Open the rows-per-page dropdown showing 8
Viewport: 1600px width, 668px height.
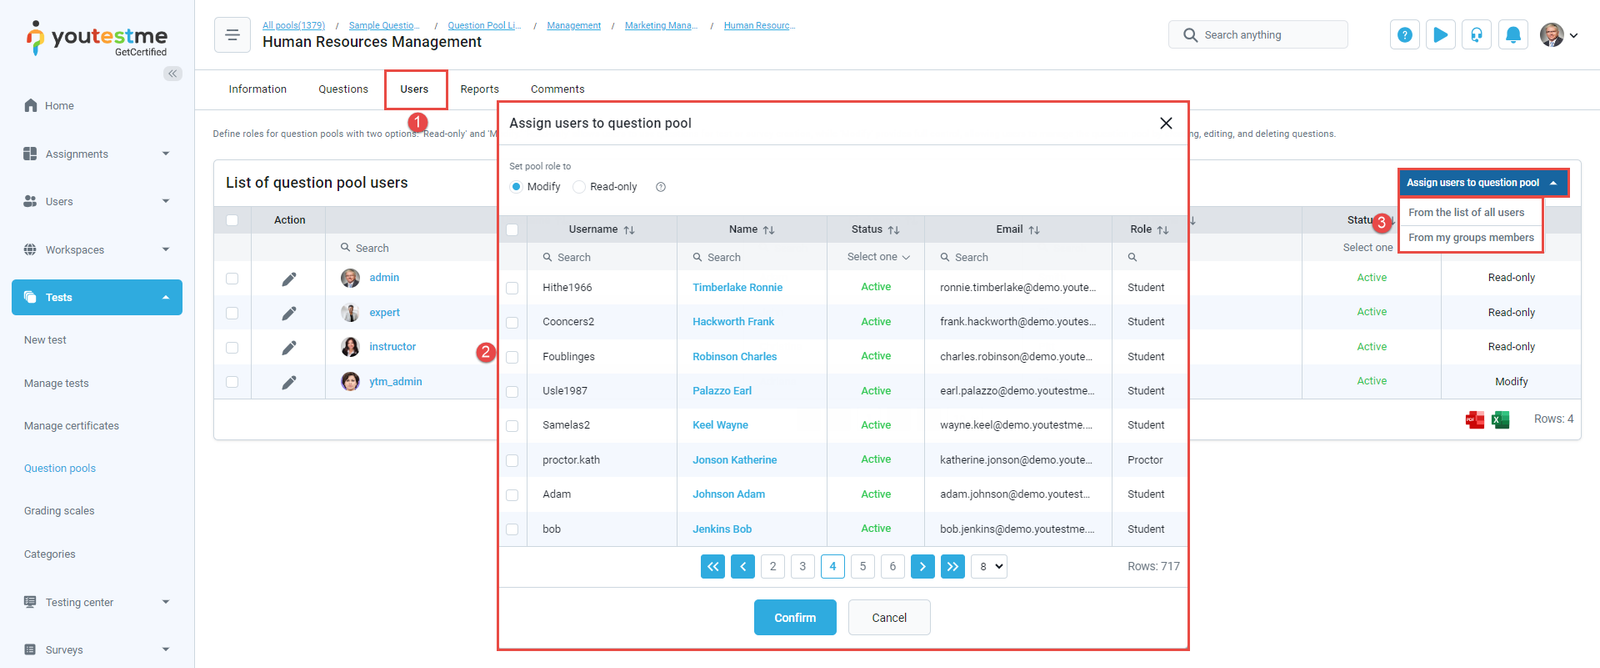[x=988, y=567]
